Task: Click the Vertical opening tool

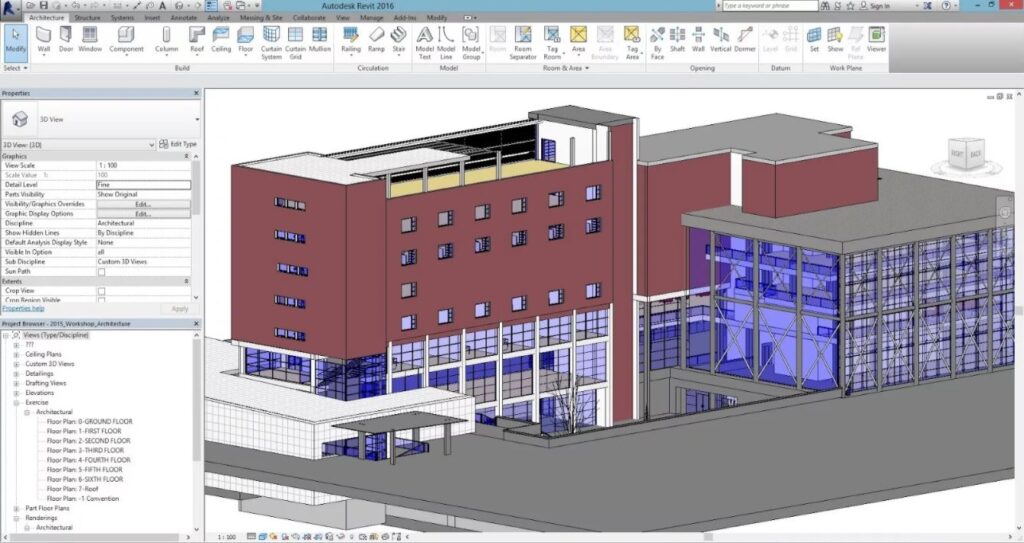Action: pos(720,41)
